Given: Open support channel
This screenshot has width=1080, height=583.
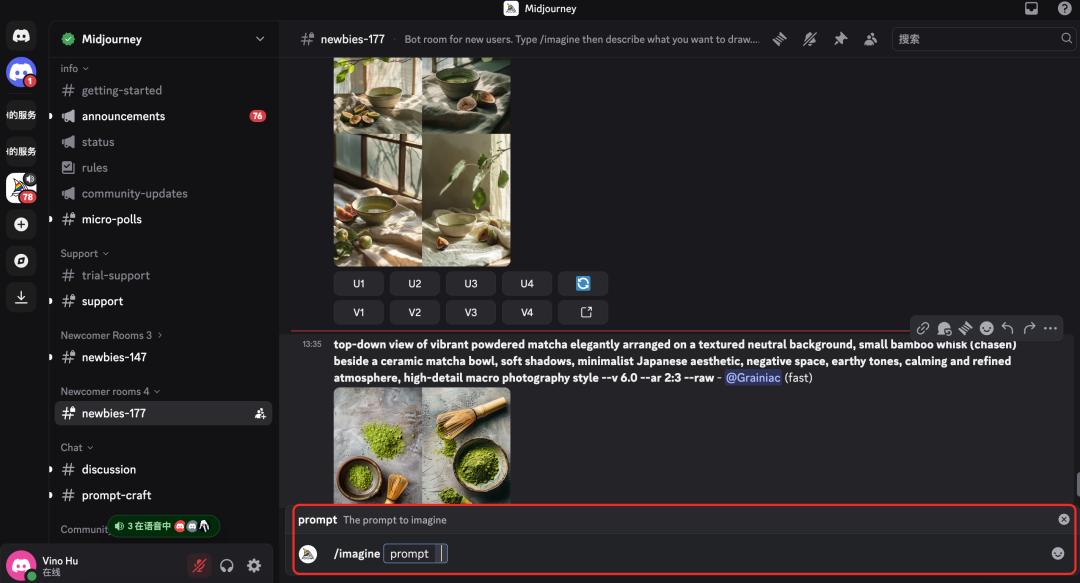Looking at the screenshot, I should click(163, 301).
